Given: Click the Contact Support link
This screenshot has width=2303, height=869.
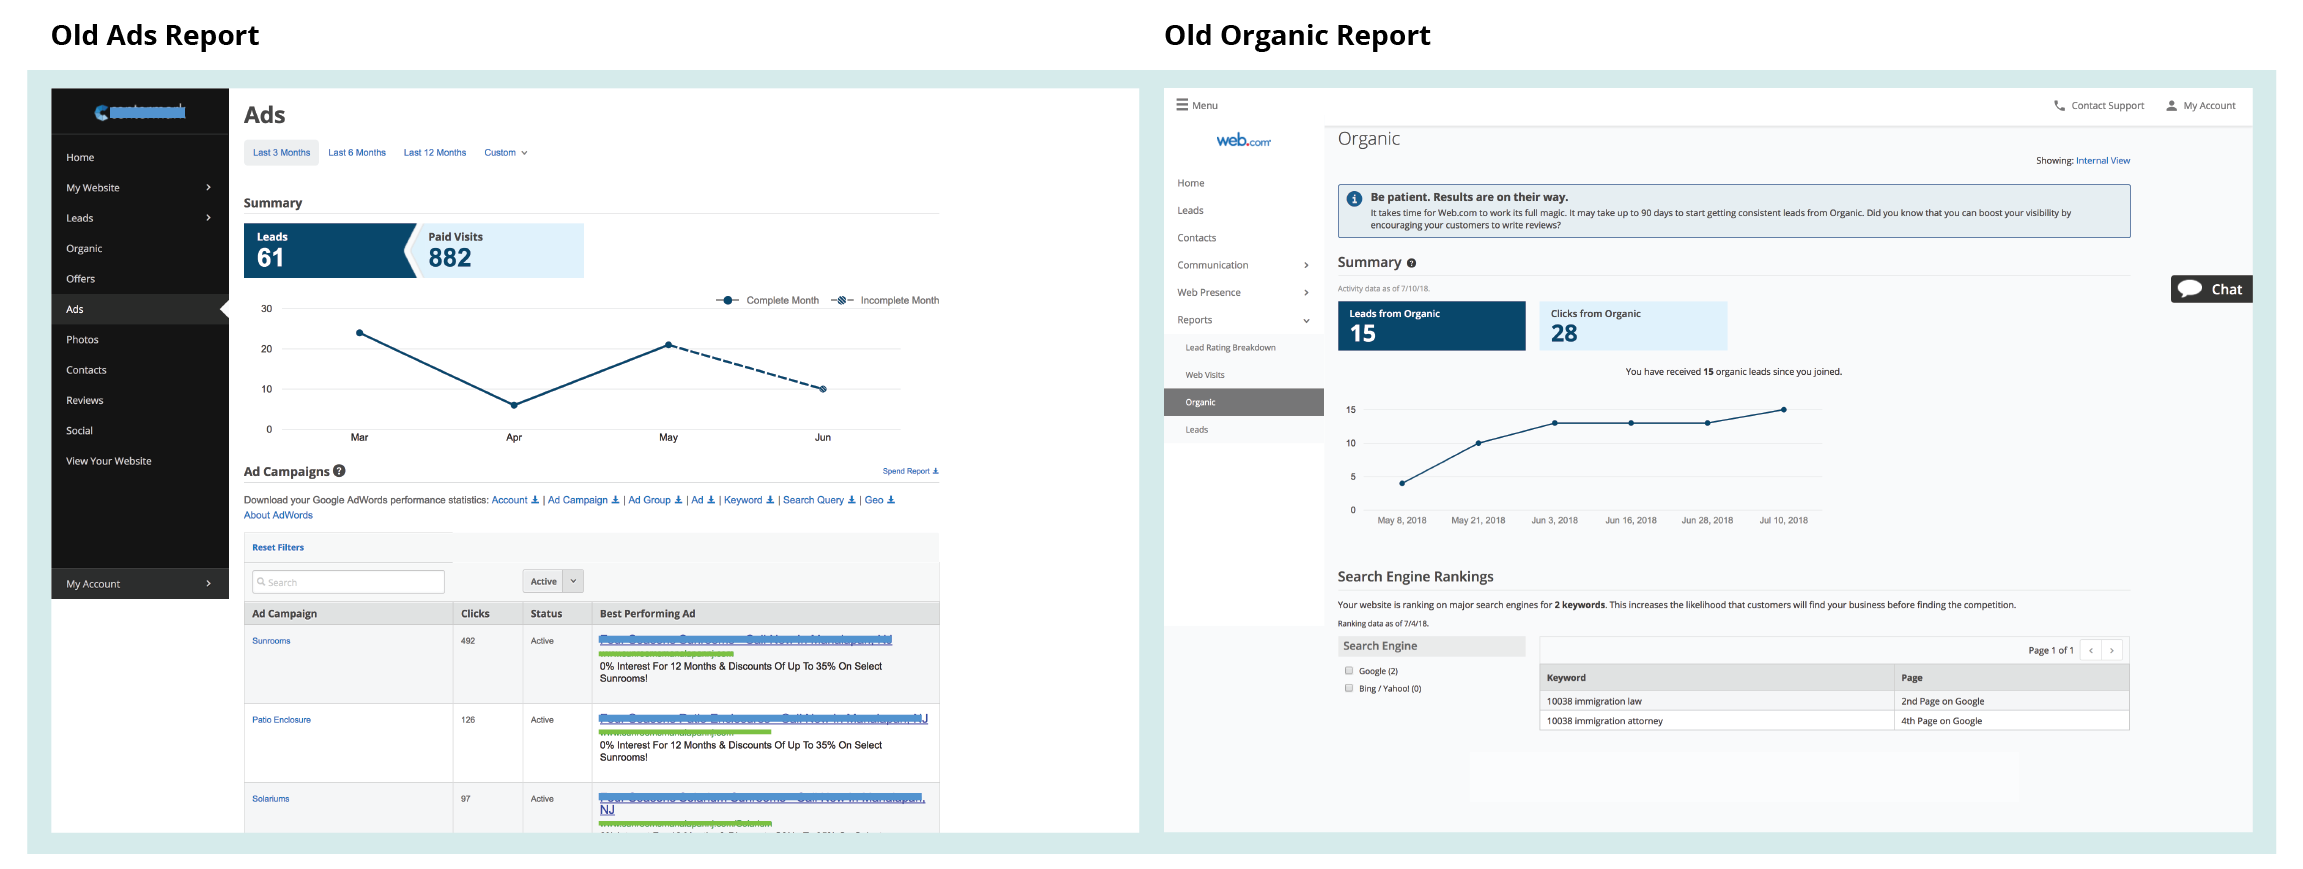Looking at the screenshot, I should (2107, 106).
